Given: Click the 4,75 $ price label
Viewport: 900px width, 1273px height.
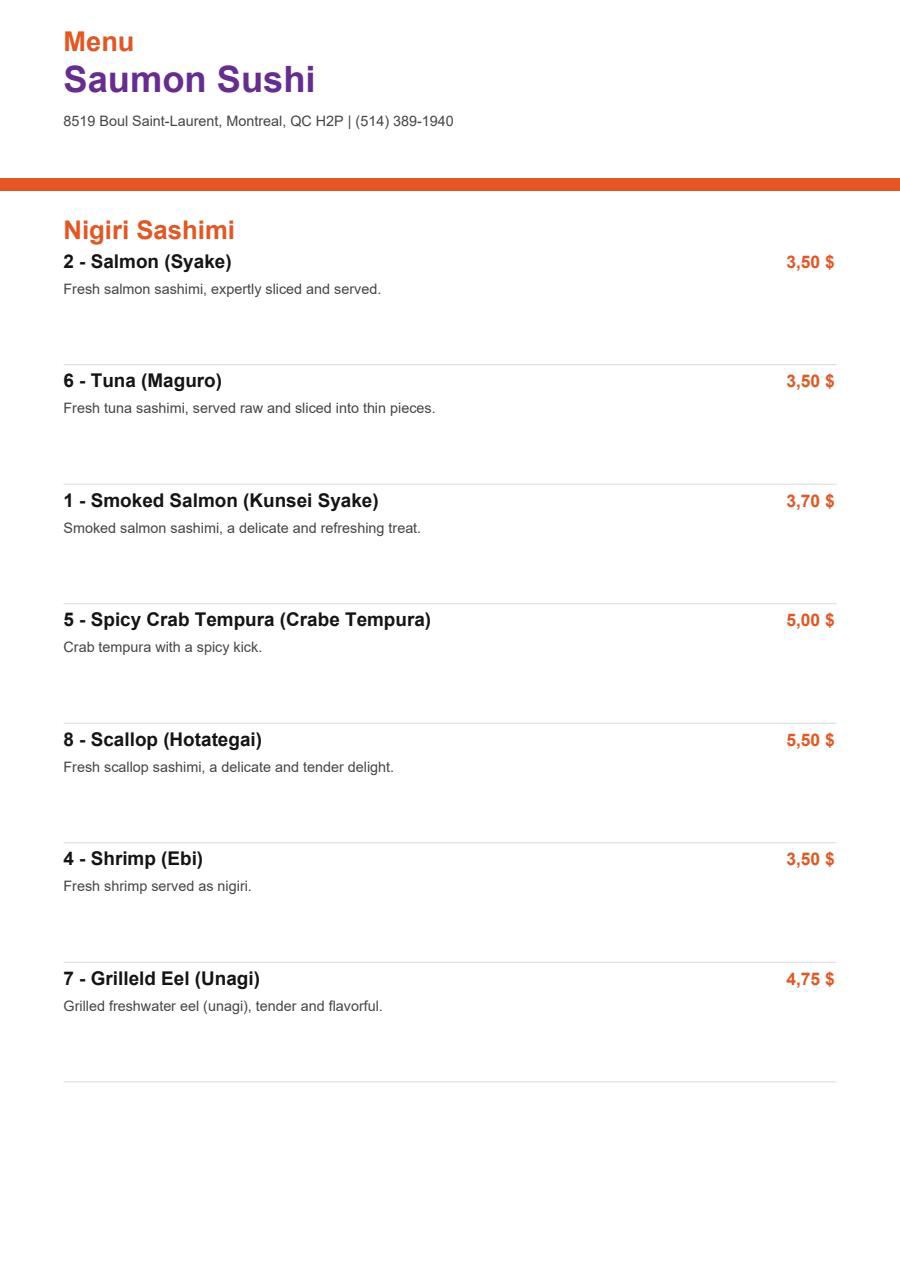Looking at the screenshot, I should [x=810, y=979].
